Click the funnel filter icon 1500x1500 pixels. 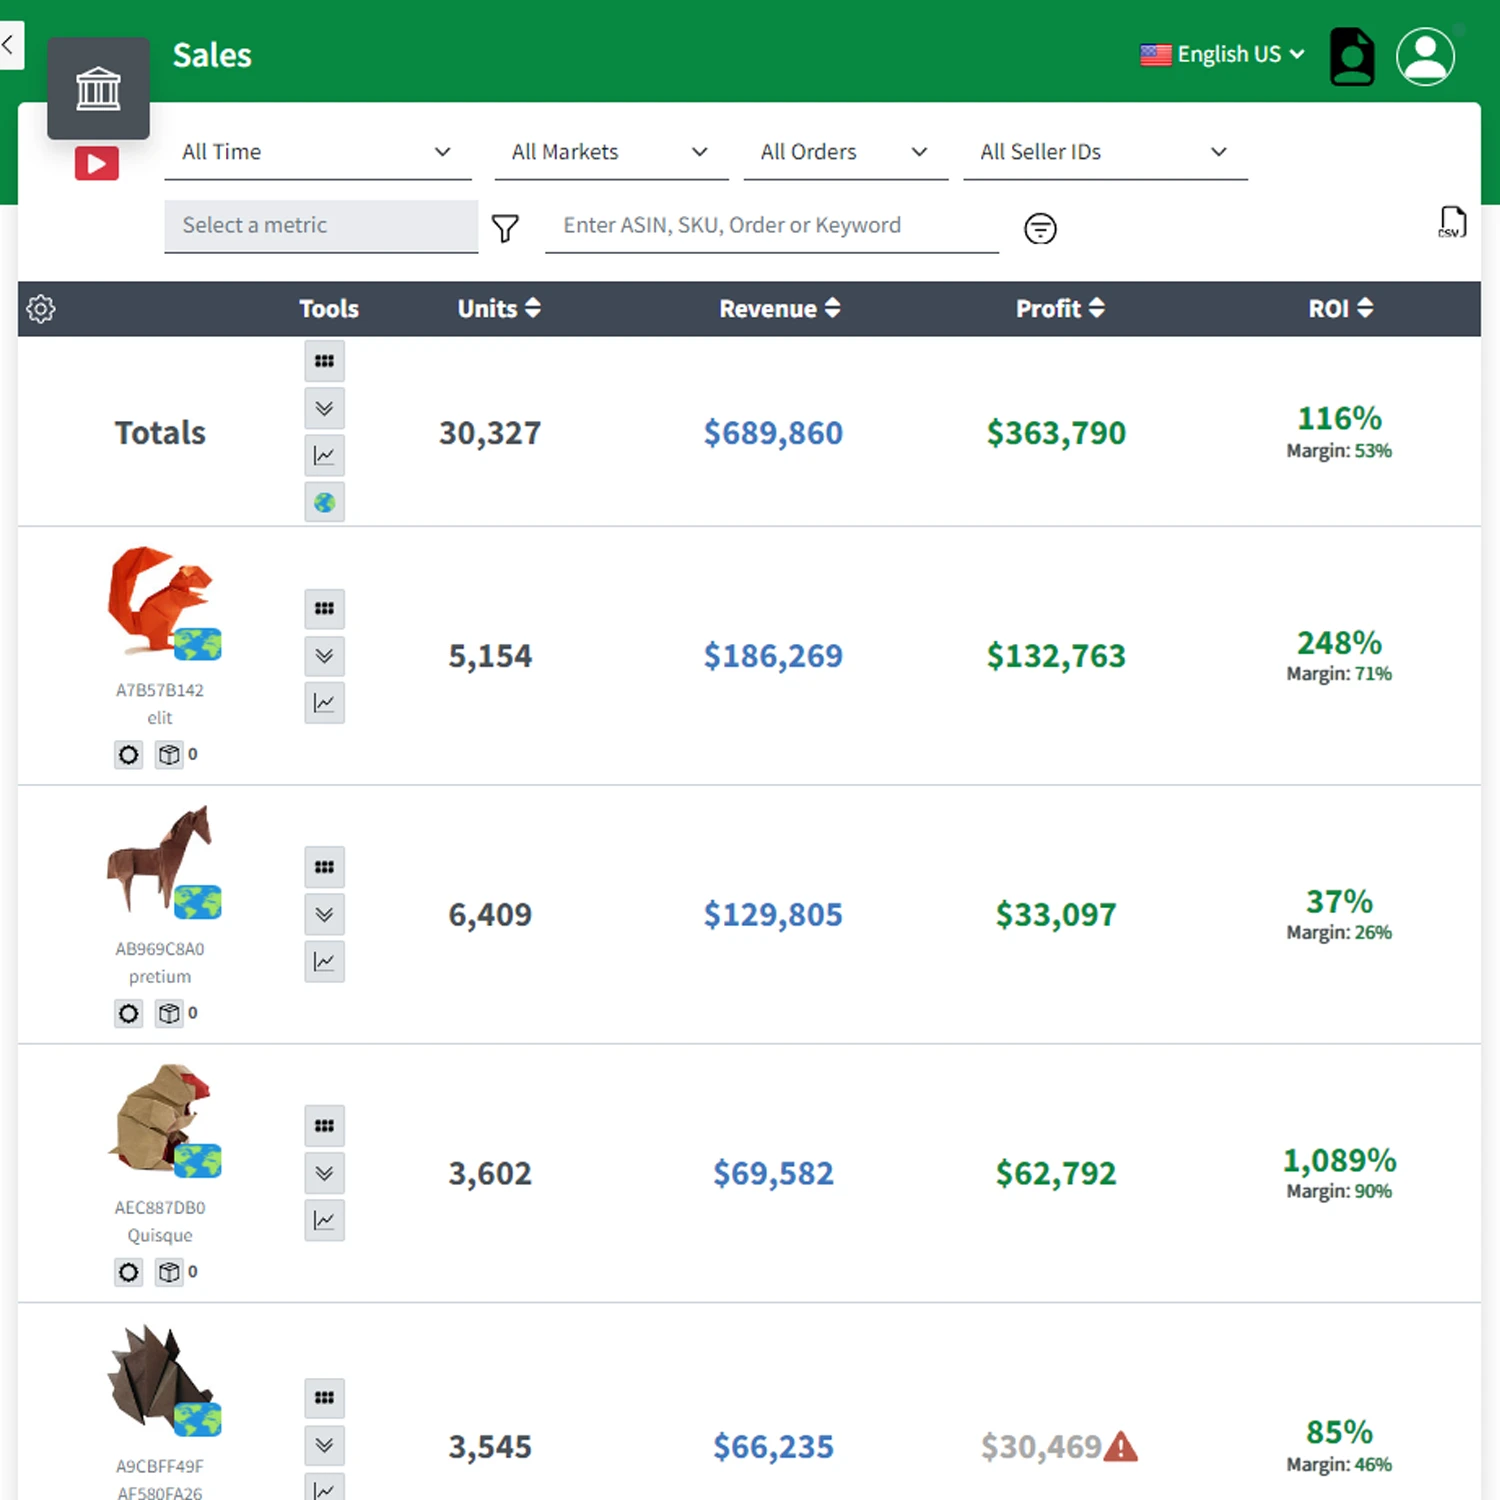[x=505, y=228]
